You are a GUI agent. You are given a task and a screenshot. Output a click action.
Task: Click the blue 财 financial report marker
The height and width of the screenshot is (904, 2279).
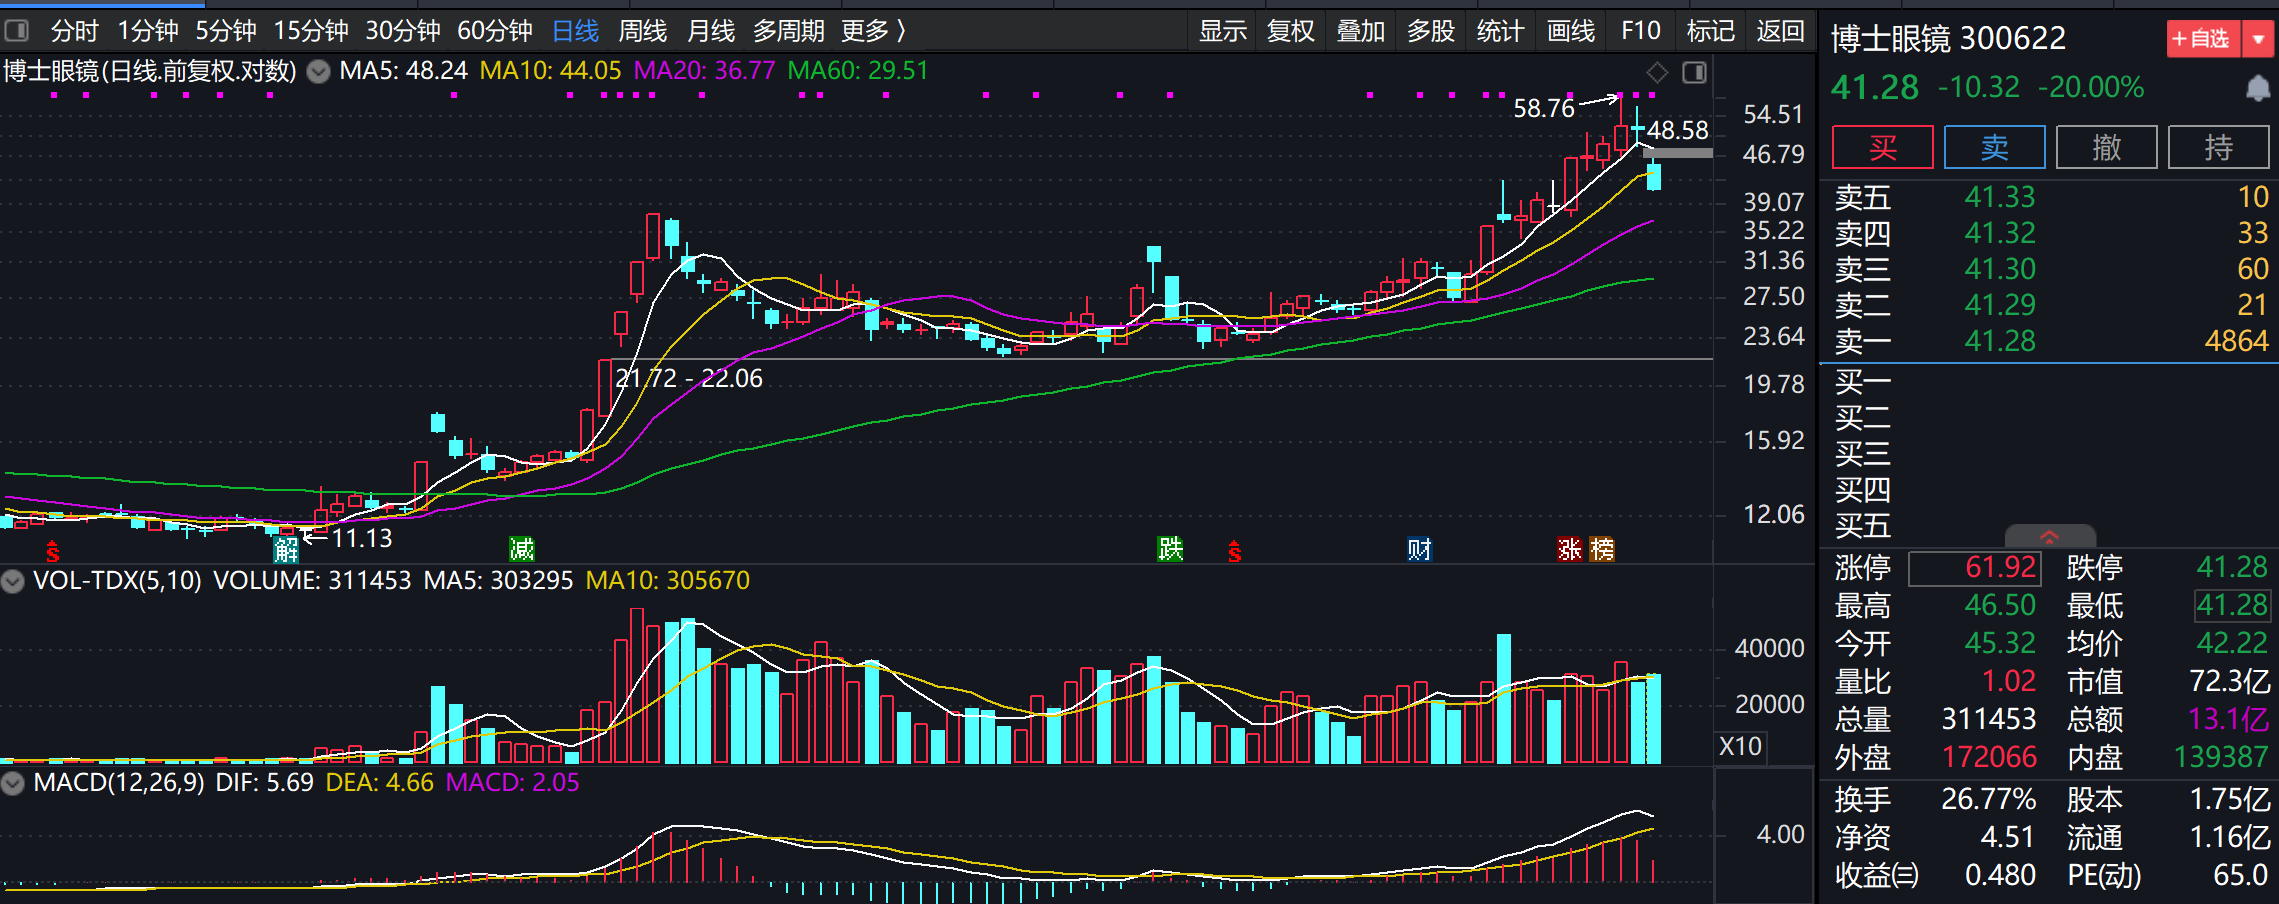[x=1419, y=549]
